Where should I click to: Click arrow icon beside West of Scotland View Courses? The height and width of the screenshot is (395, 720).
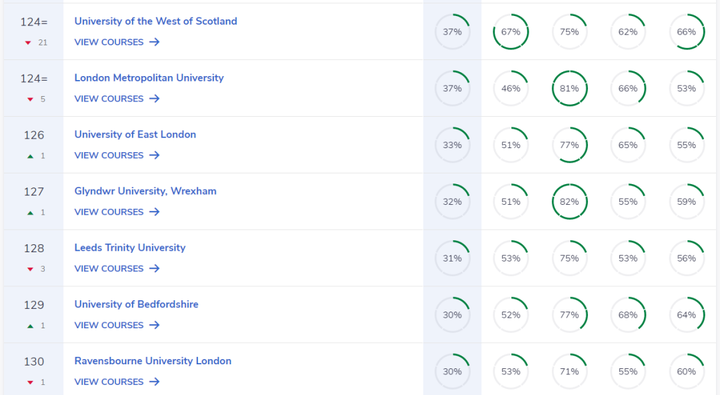[154, 42]
